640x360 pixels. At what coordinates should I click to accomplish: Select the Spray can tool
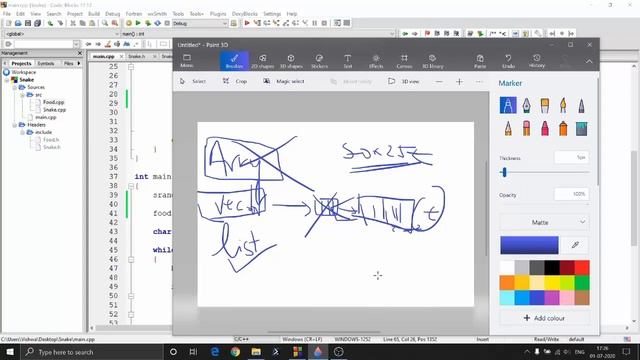(563, 129)
